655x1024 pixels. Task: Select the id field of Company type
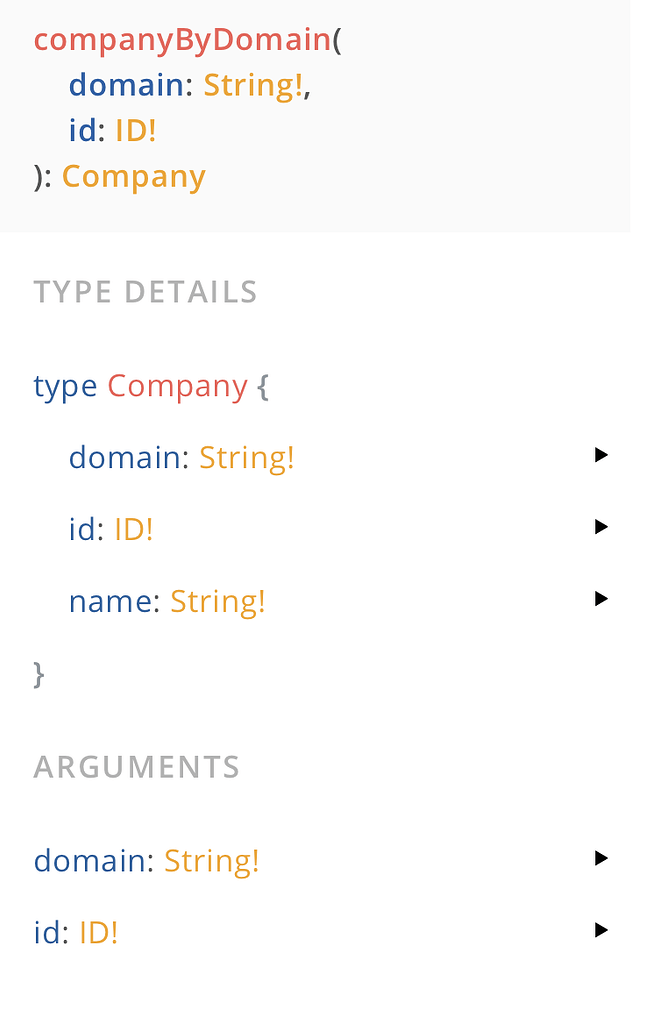(80, 528)
